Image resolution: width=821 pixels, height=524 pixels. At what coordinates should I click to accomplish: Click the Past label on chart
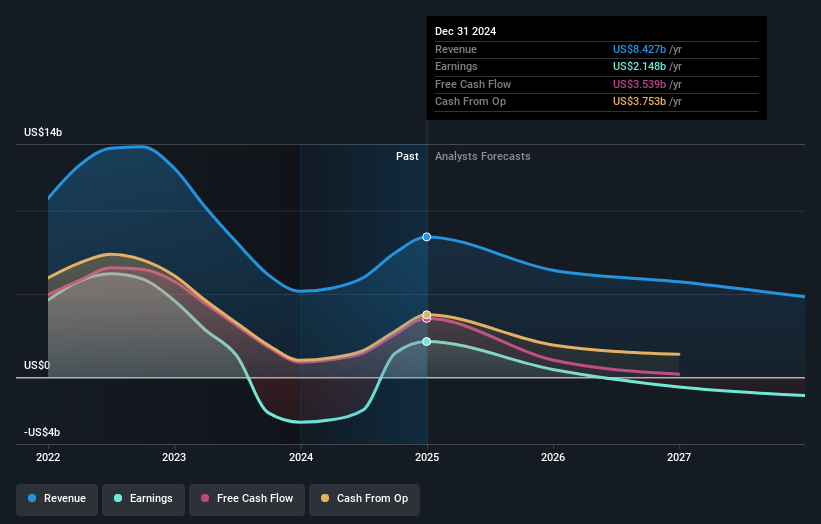click(407, 157)
